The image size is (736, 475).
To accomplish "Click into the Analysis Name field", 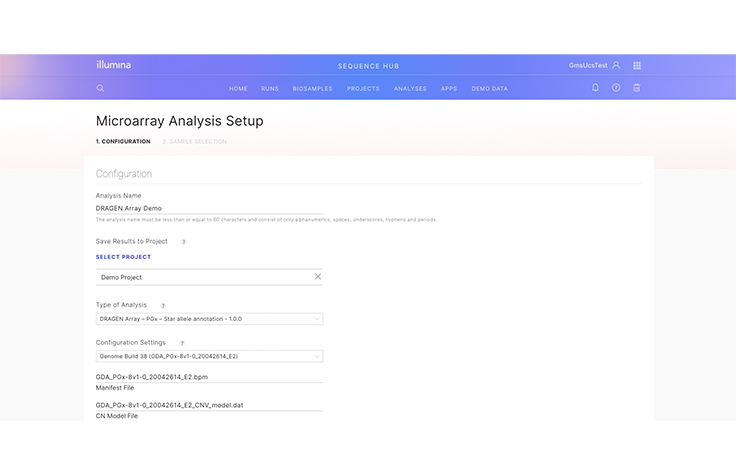I will point(209,208).
